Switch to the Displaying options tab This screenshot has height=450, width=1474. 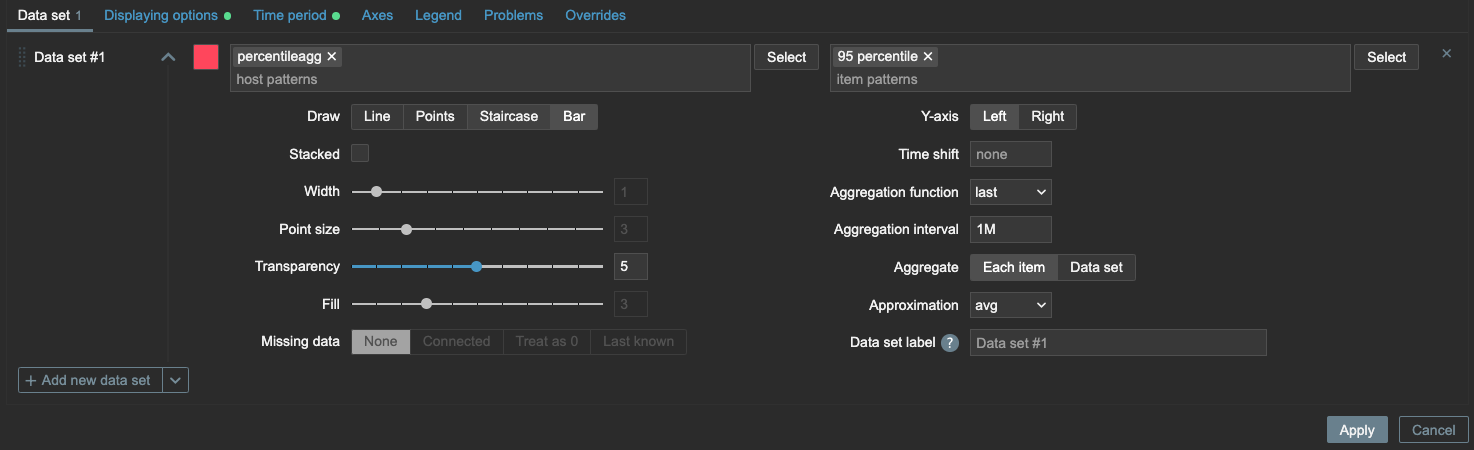[x=161, y=16]
